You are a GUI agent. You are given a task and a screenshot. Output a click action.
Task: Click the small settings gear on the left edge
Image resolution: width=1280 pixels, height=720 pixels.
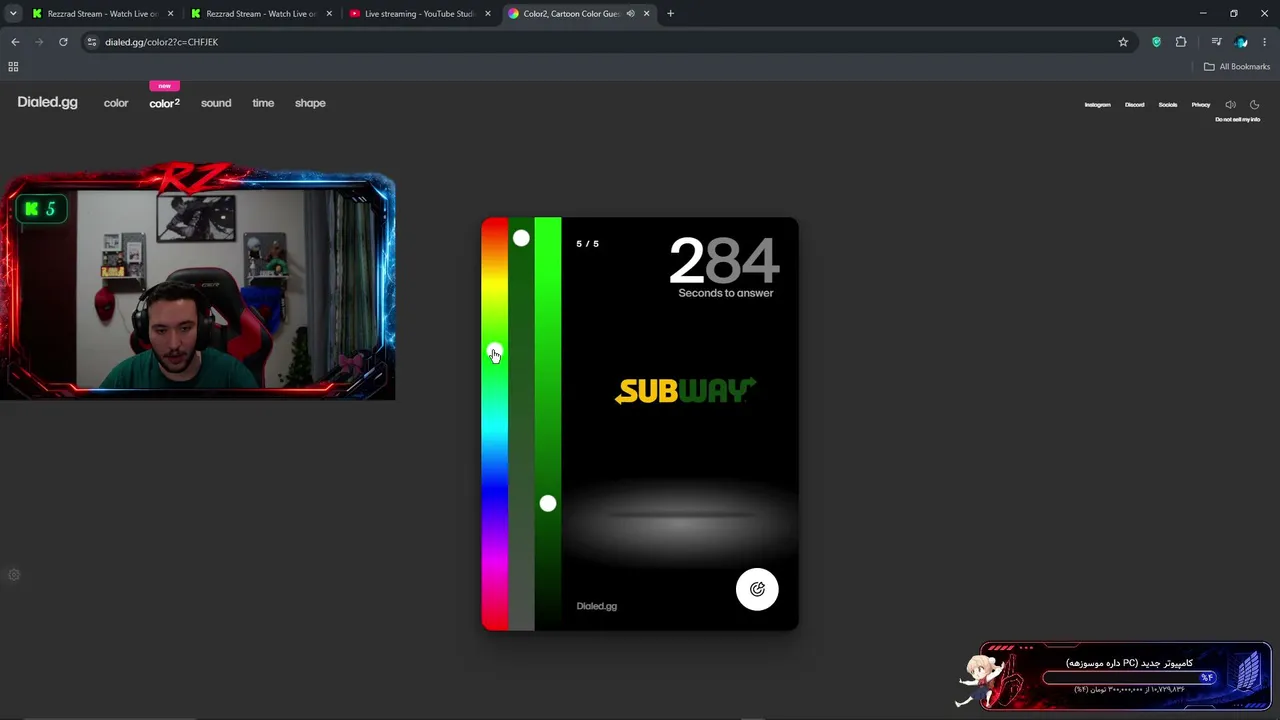pos(14,575)
